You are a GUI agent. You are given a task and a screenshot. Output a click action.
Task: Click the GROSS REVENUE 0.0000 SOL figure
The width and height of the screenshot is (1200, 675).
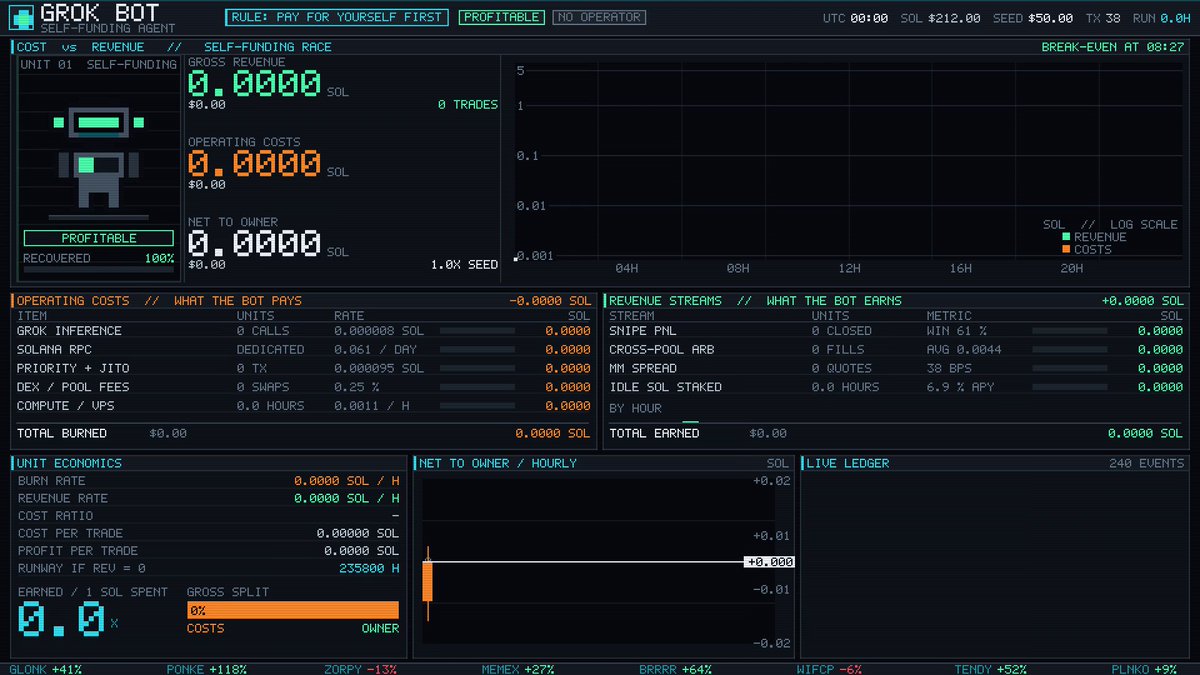click(x=268, y=84)
